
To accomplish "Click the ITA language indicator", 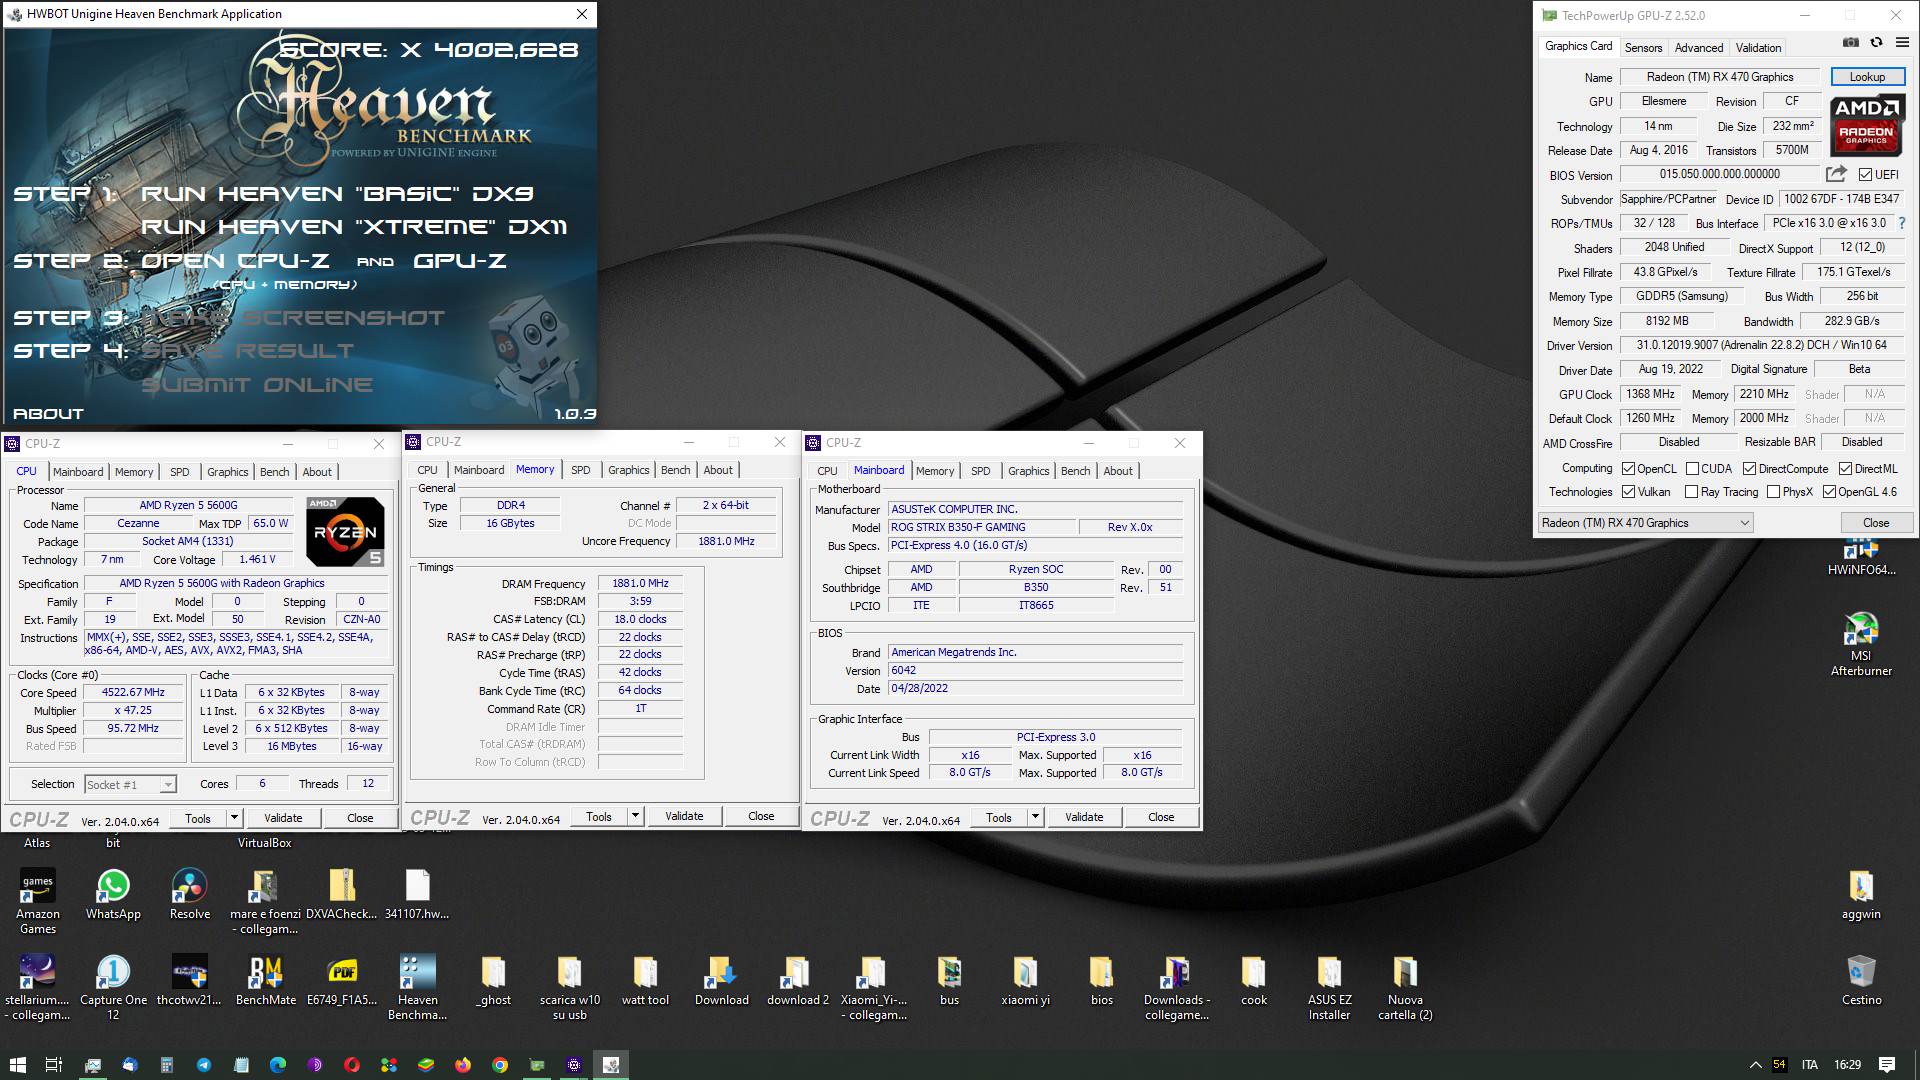I will point(1809,1065).
